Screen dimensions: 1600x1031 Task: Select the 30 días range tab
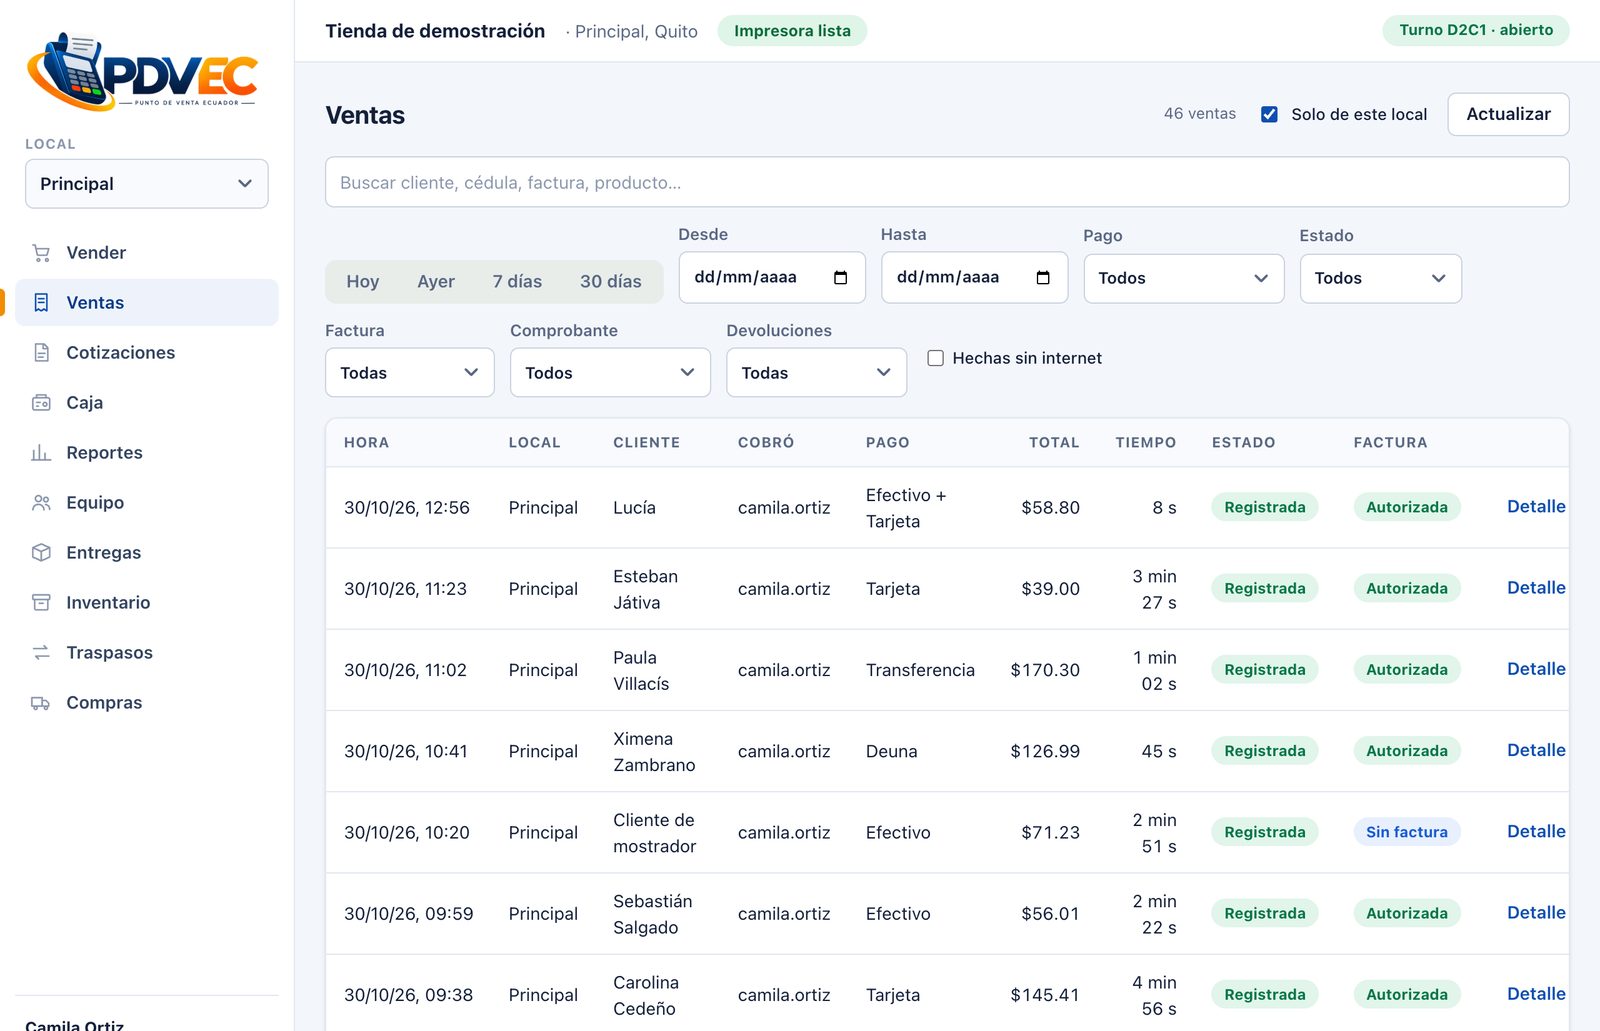(x=611, y=282)
